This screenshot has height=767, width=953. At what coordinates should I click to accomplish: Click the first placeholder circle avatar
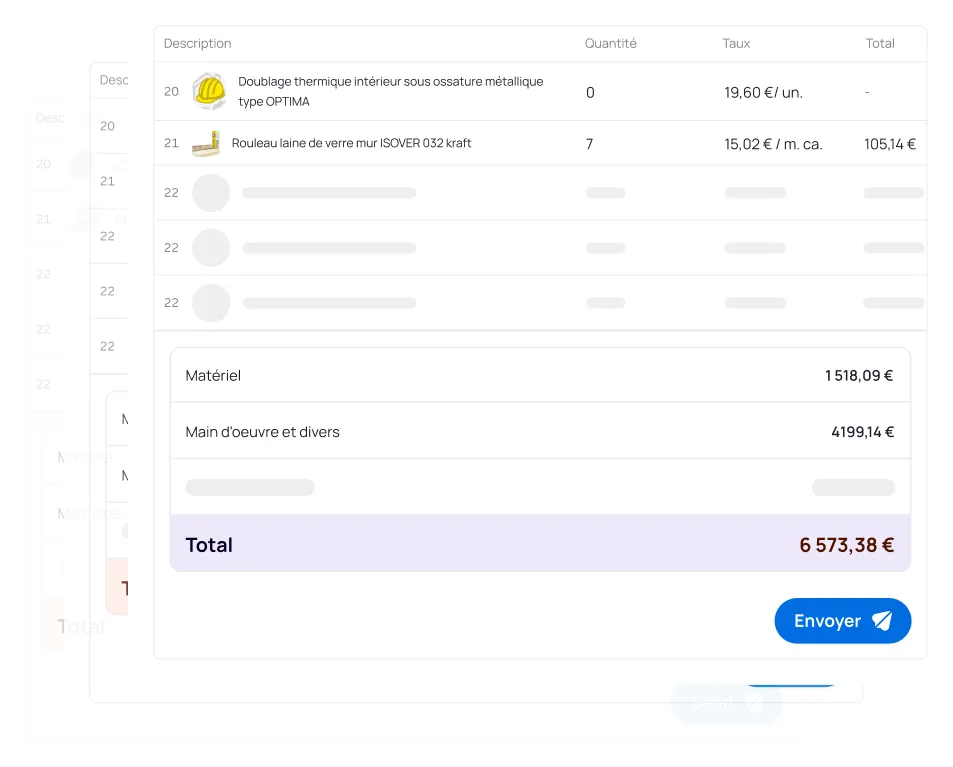click(x=211, y=193)
